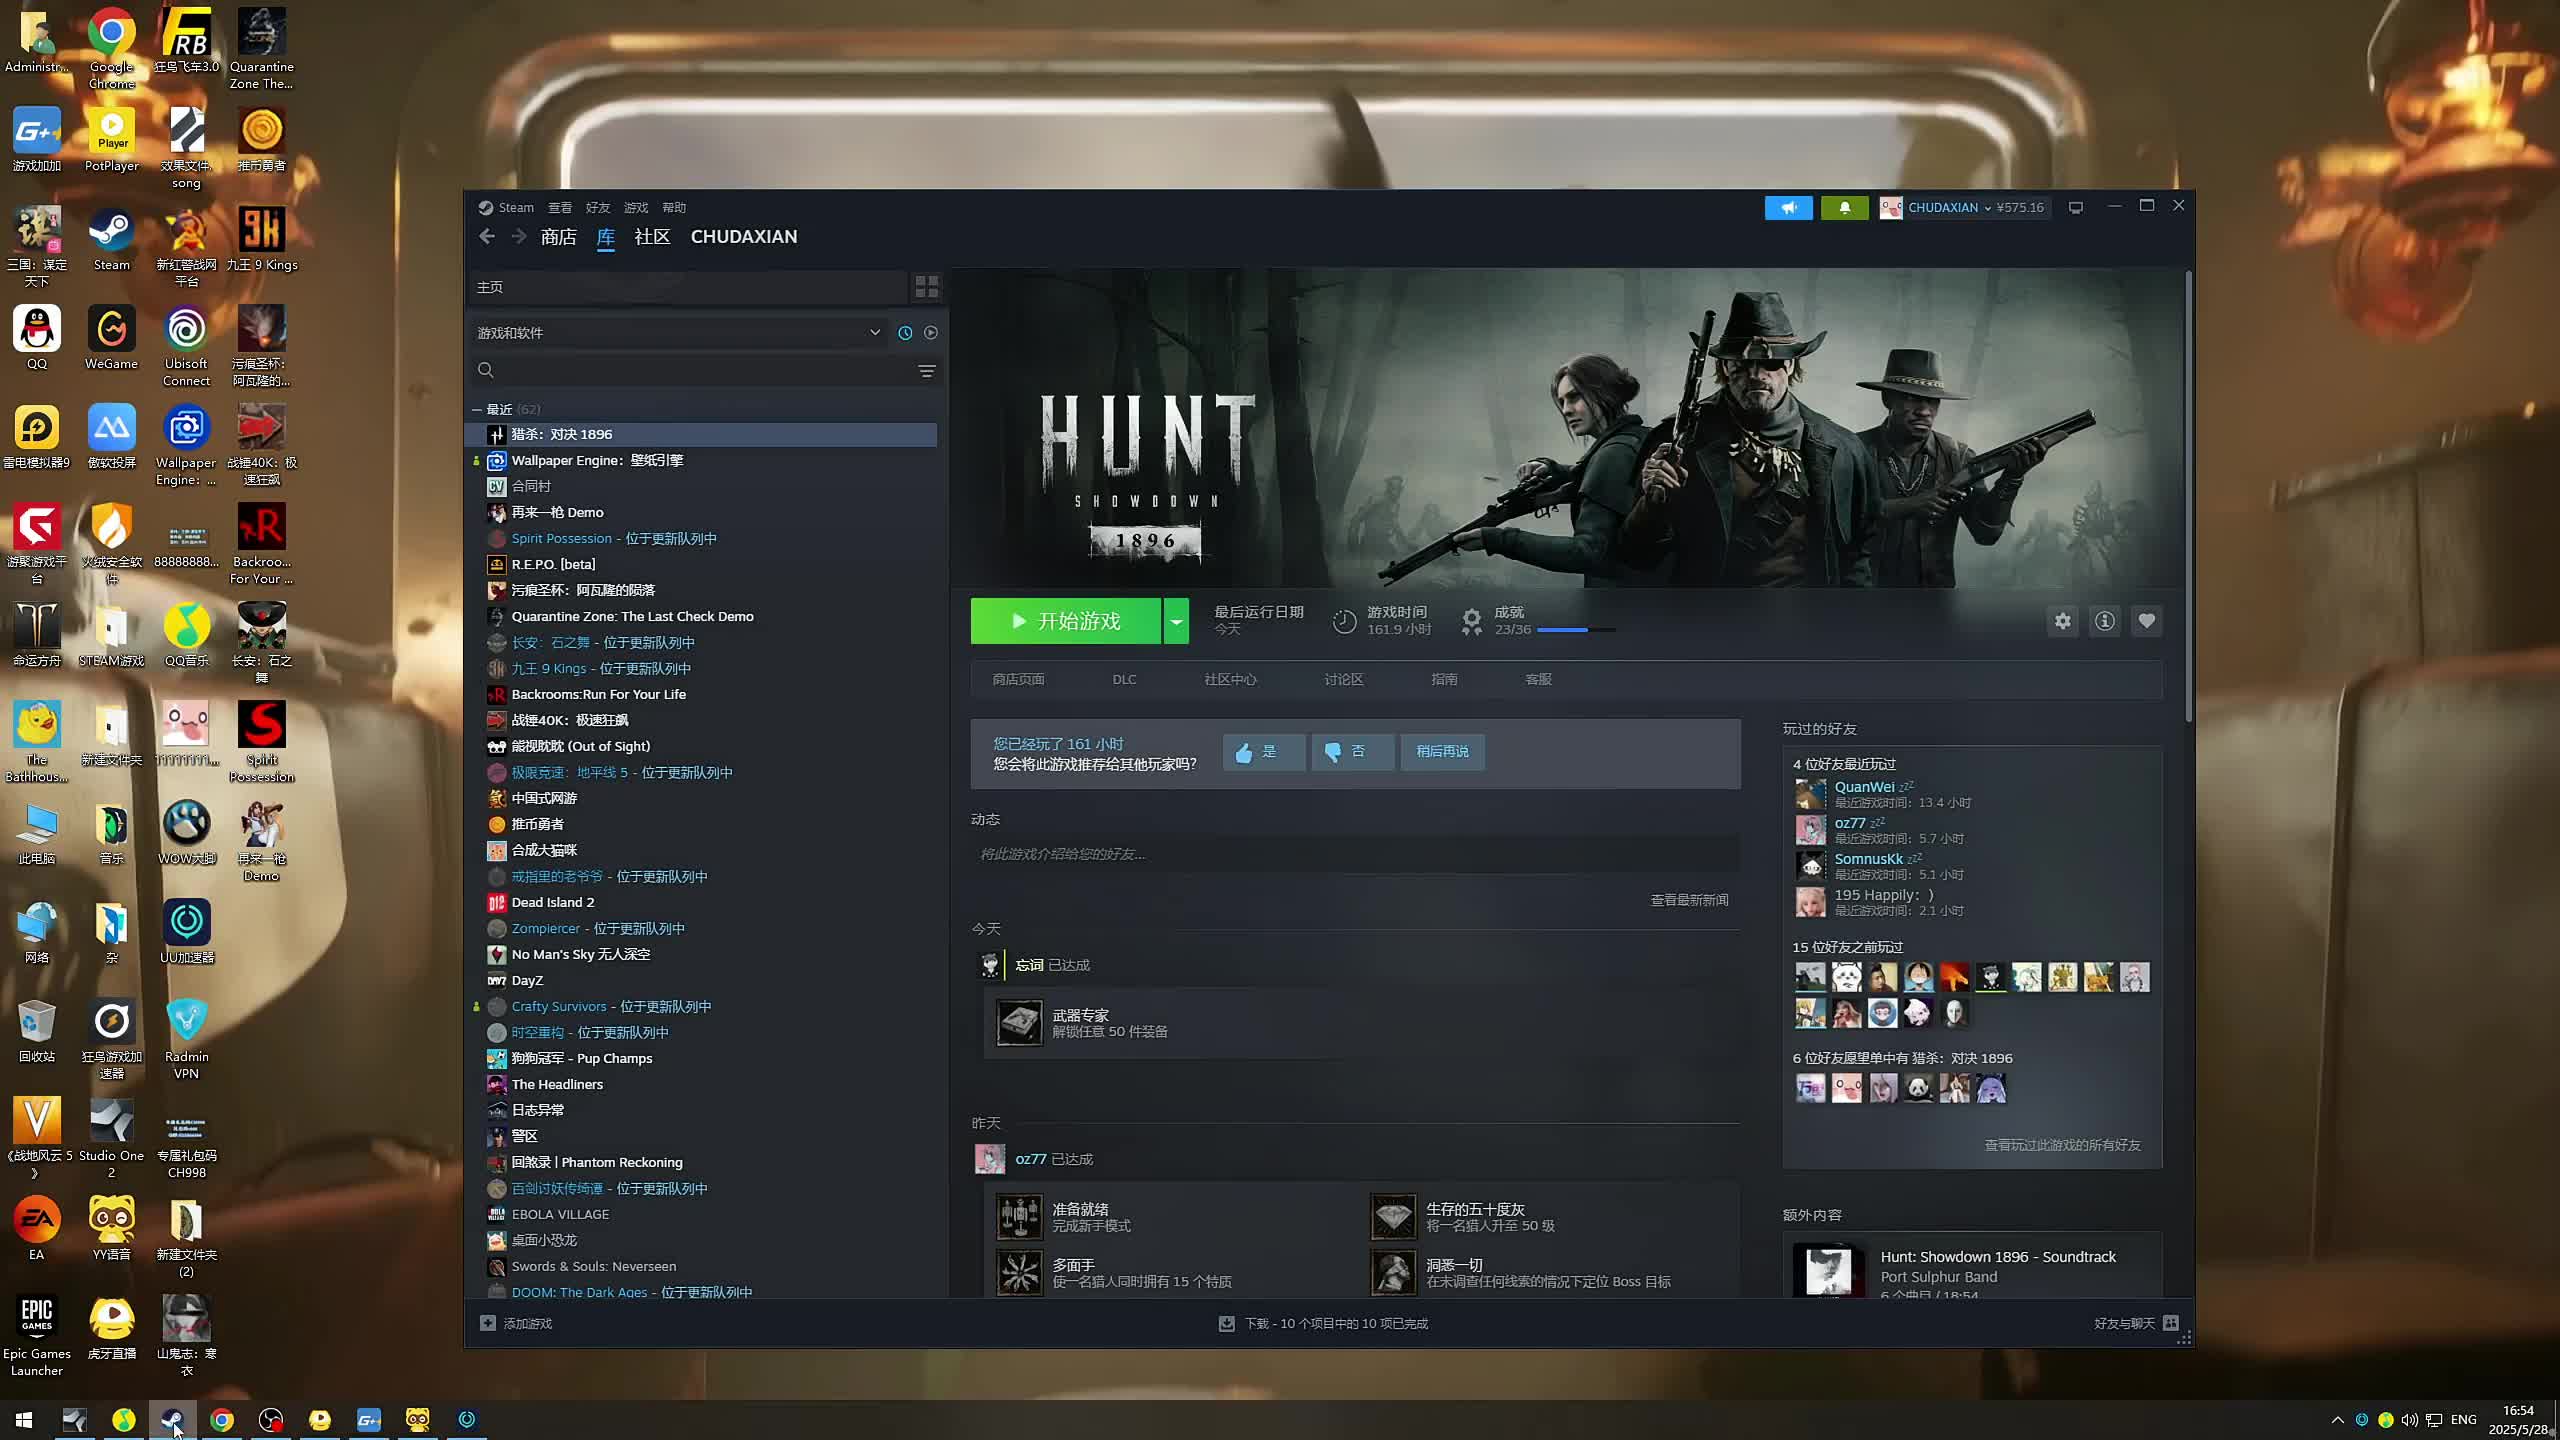The width and height of the screenshot is (2560, 1440).
Task: Click 准备就绪 achievement icon
Action: [x=1019, y=1217]
